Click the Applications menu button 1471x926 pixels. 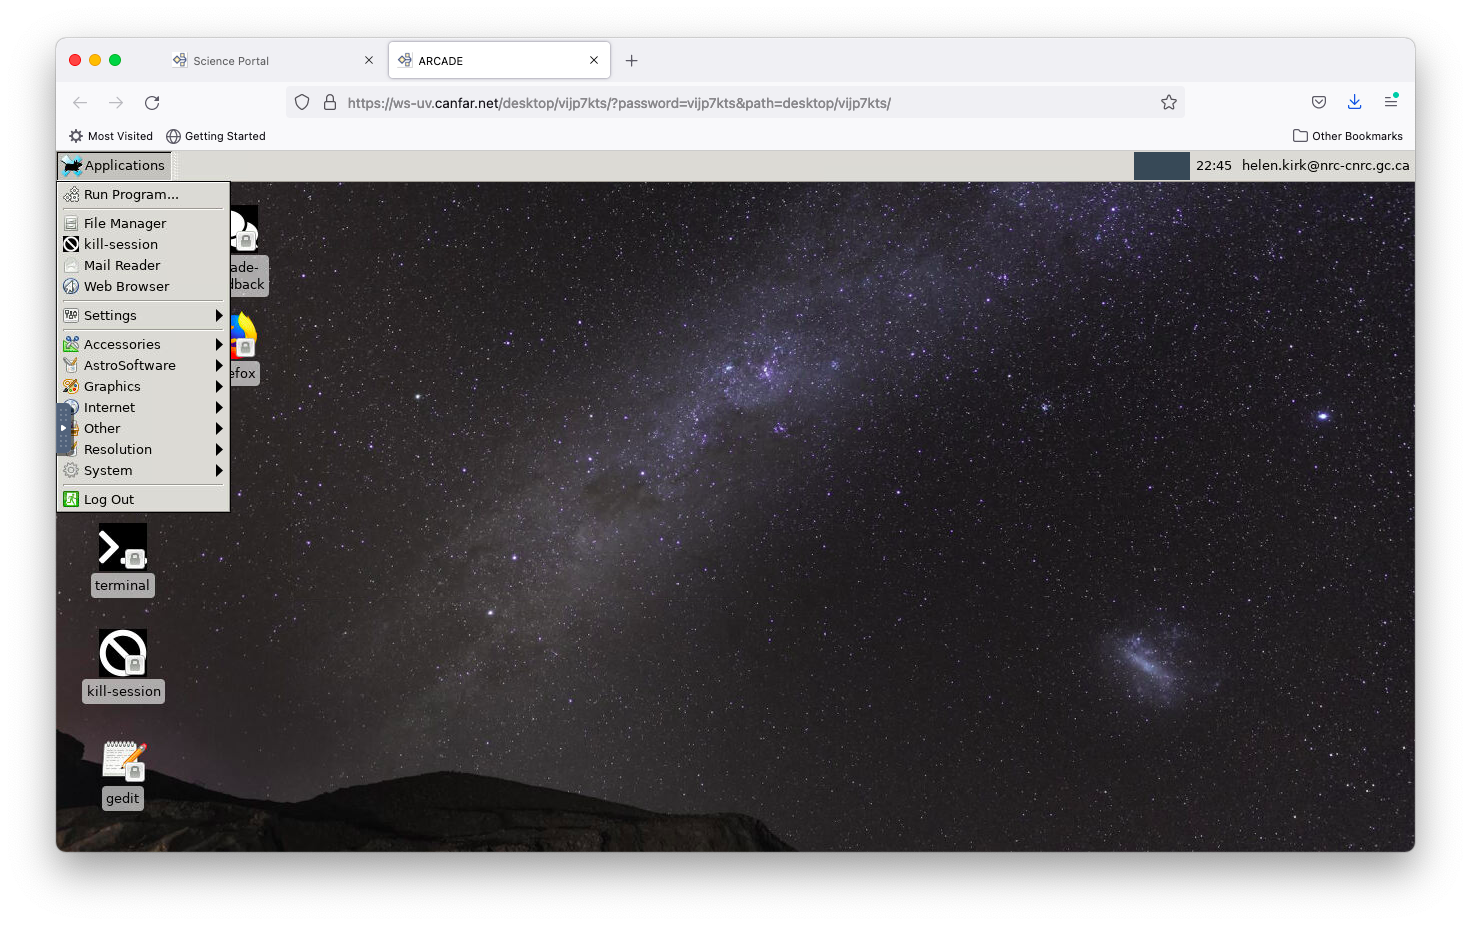click(x=114, y=165)
